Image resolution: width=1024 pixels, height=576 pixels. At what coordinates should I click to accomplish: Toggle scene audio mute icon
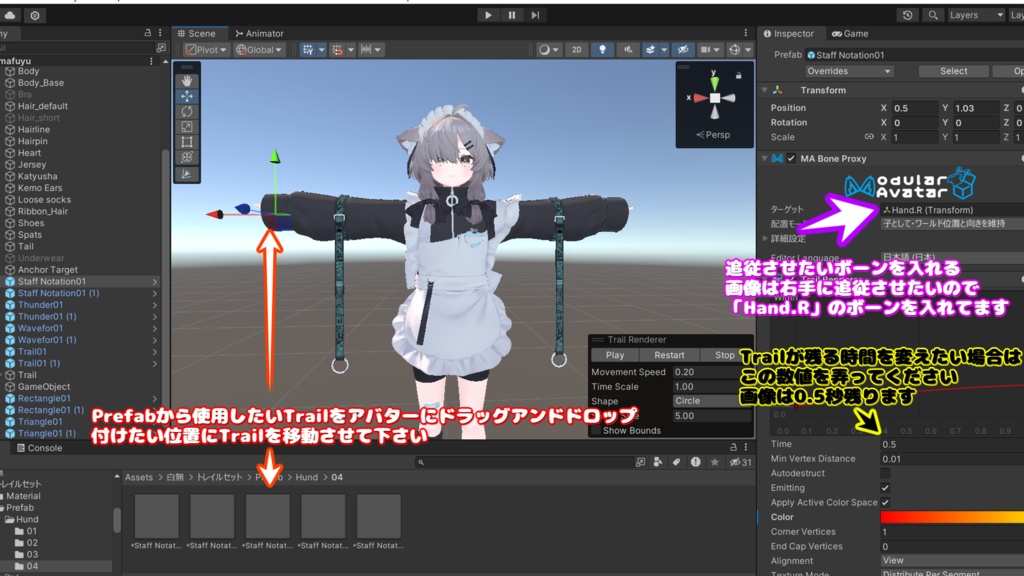pyautogui.click(x=628, y=50)
